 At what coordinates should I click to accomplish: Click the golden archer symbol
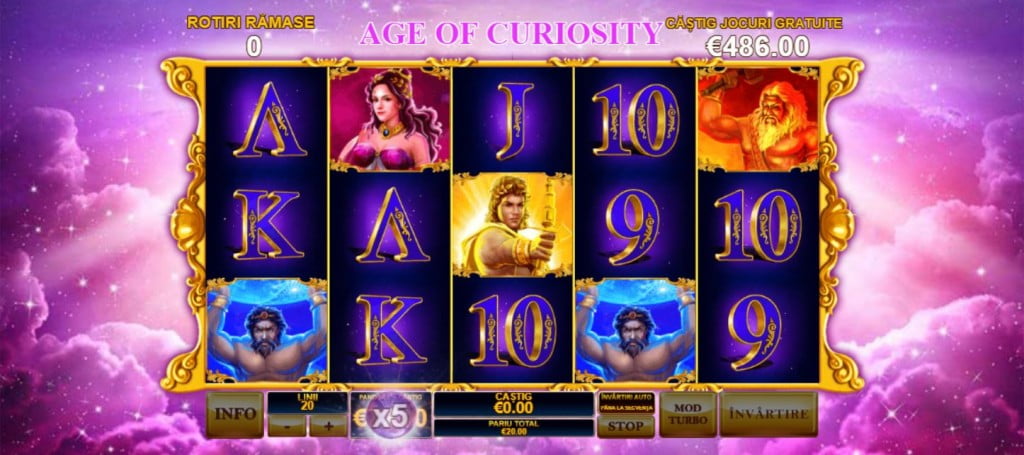[x=513, y=225]
